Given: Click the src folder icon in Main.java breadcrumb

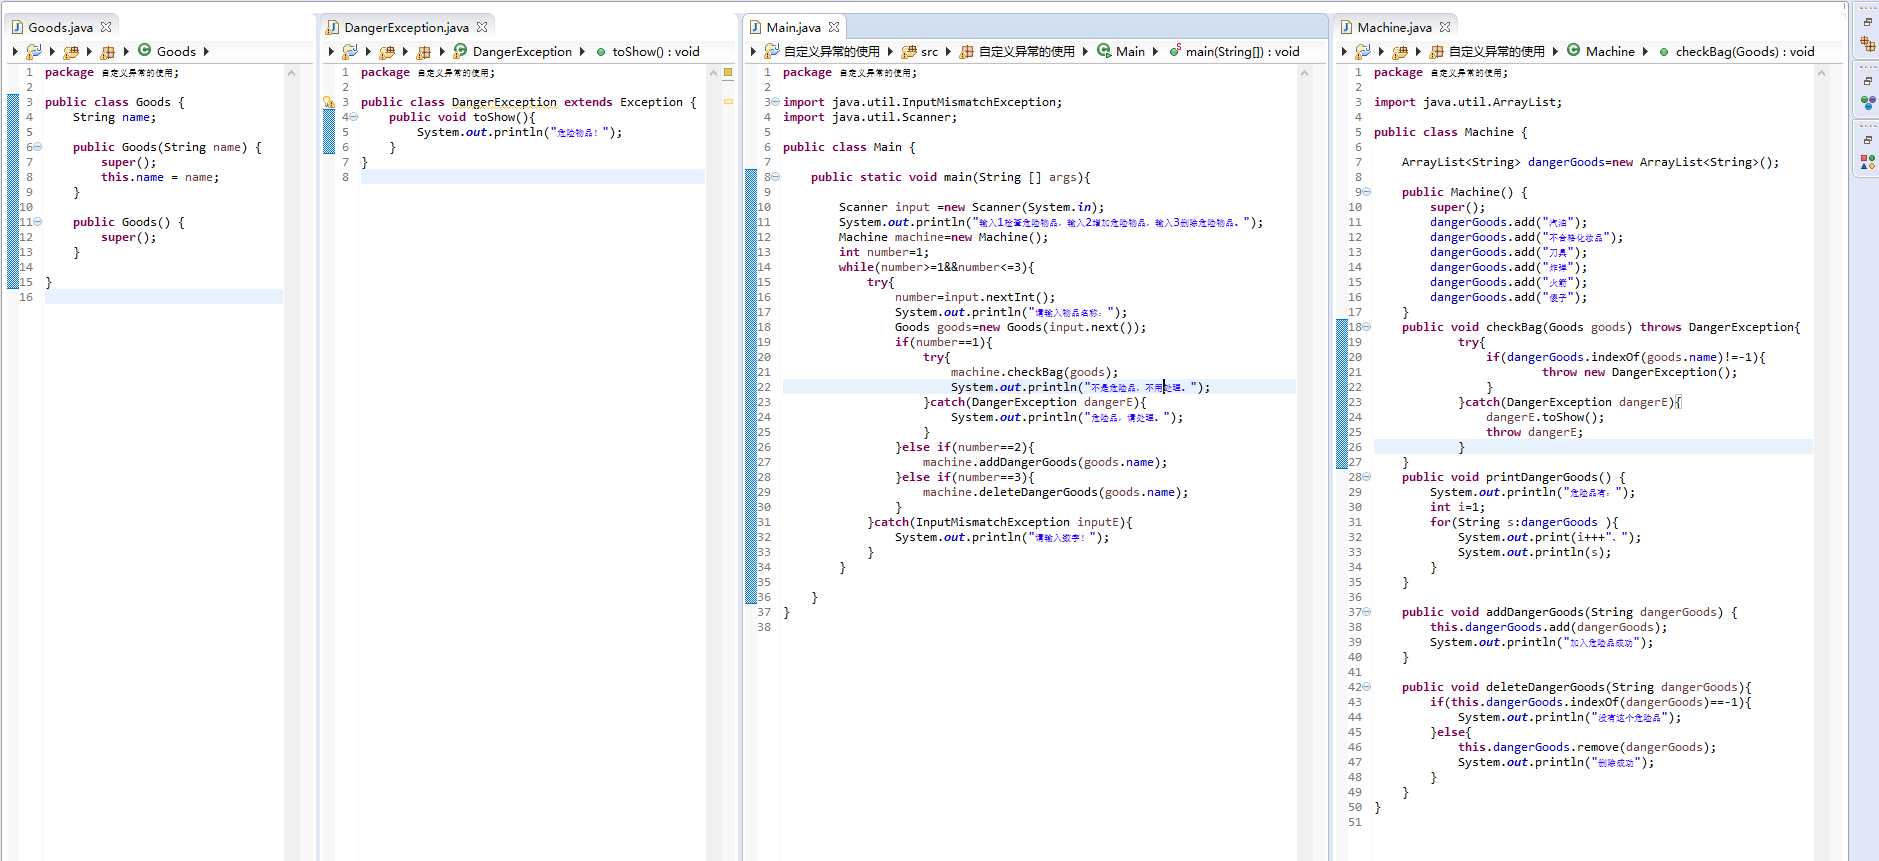Looking at the screenshot, I should coord(909,51).
